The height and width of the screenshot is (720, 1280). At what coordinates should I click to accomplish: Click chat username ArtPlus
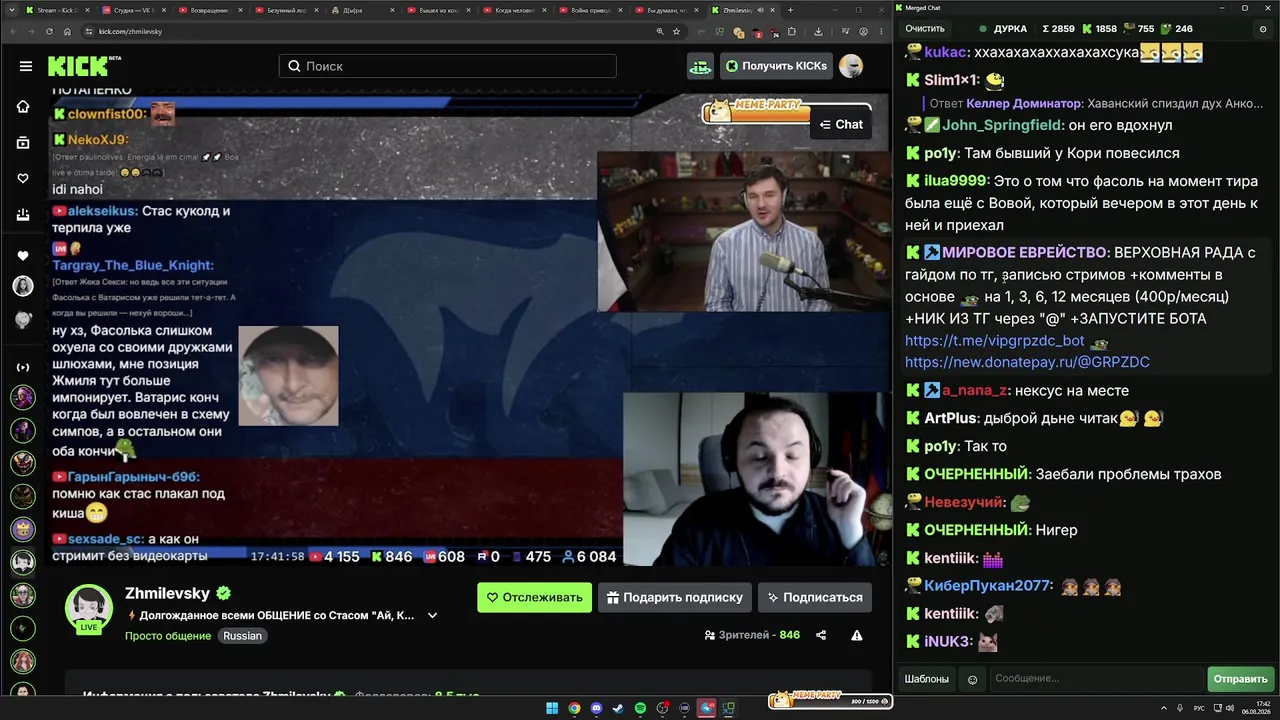[950, 418]
